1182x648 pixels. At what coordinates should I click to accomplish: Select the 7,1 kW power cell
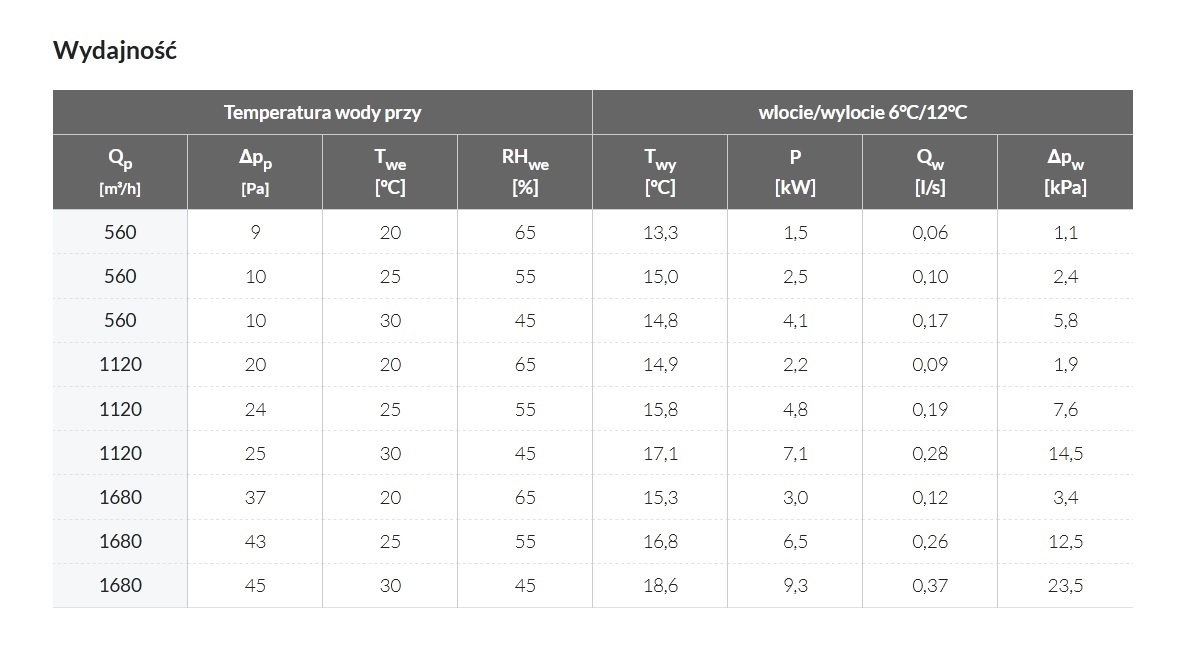pyautogui.click(x=795, y=453)
